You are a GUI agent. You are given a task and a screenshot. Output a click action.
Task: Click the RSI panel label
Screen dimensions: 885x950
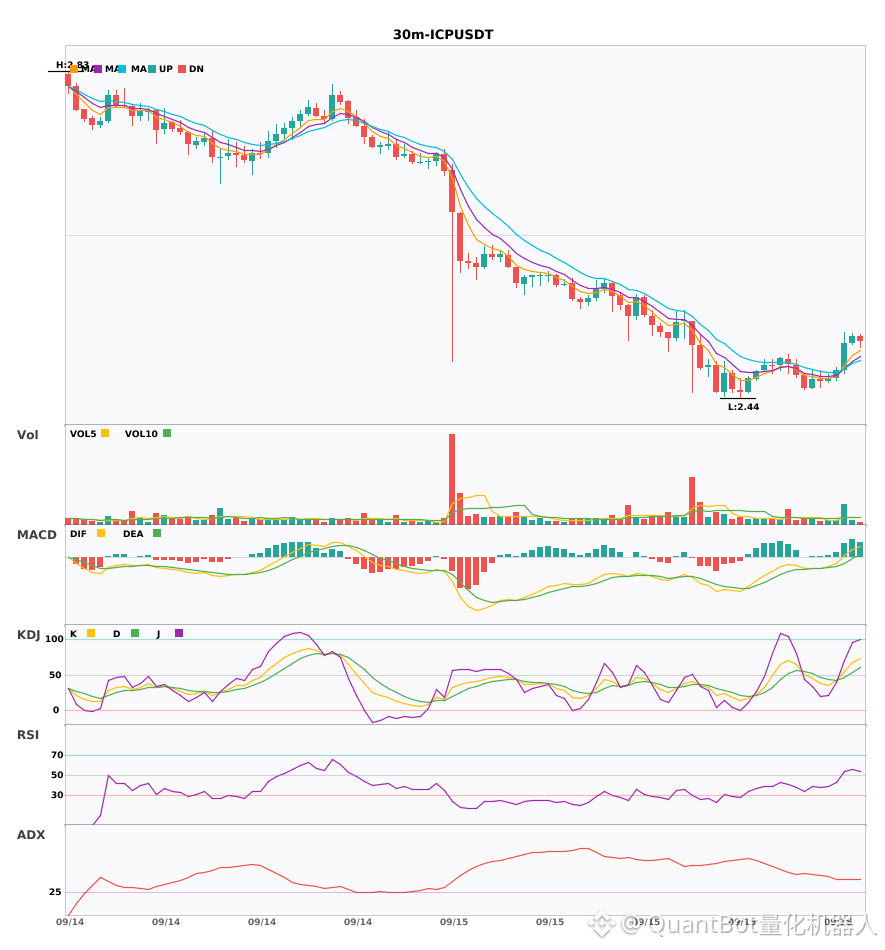click(x=28, y=735)
